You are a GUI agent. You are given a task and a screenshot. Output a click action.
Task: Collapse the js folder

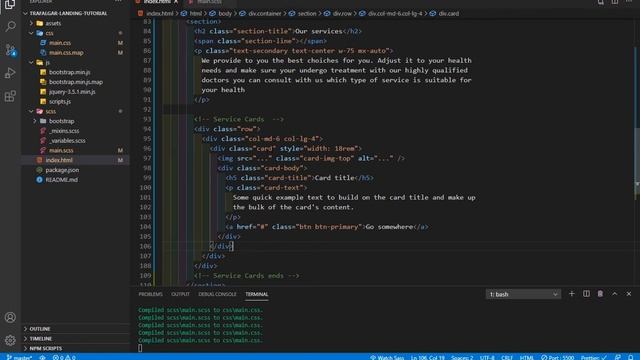tap(47, 62)
